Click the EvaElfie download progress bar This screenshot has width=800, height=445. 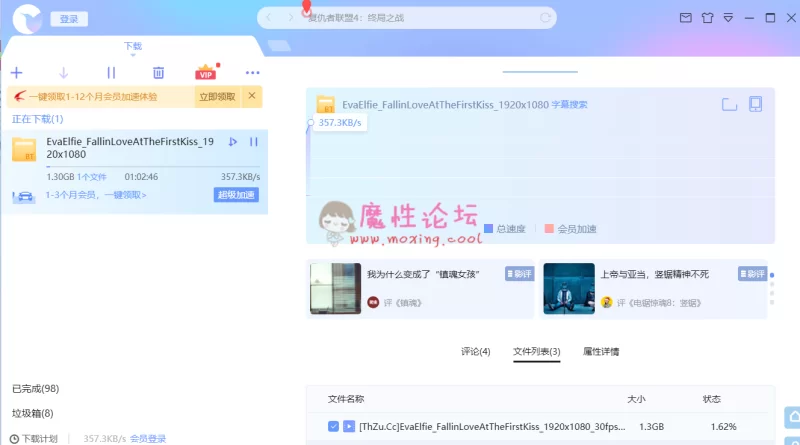point(153,167)
